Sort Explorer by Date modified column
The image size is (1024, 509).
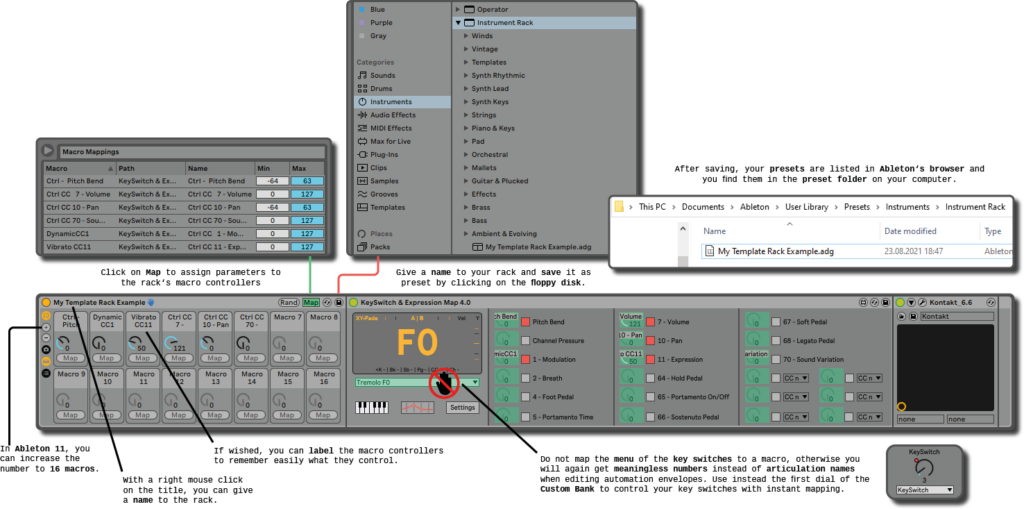point(910,231)
